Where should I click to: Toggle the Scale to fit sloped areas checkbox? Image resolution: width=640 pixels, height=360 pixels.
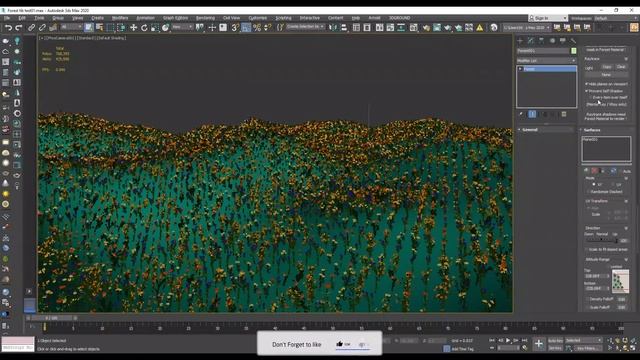(587, 249)
